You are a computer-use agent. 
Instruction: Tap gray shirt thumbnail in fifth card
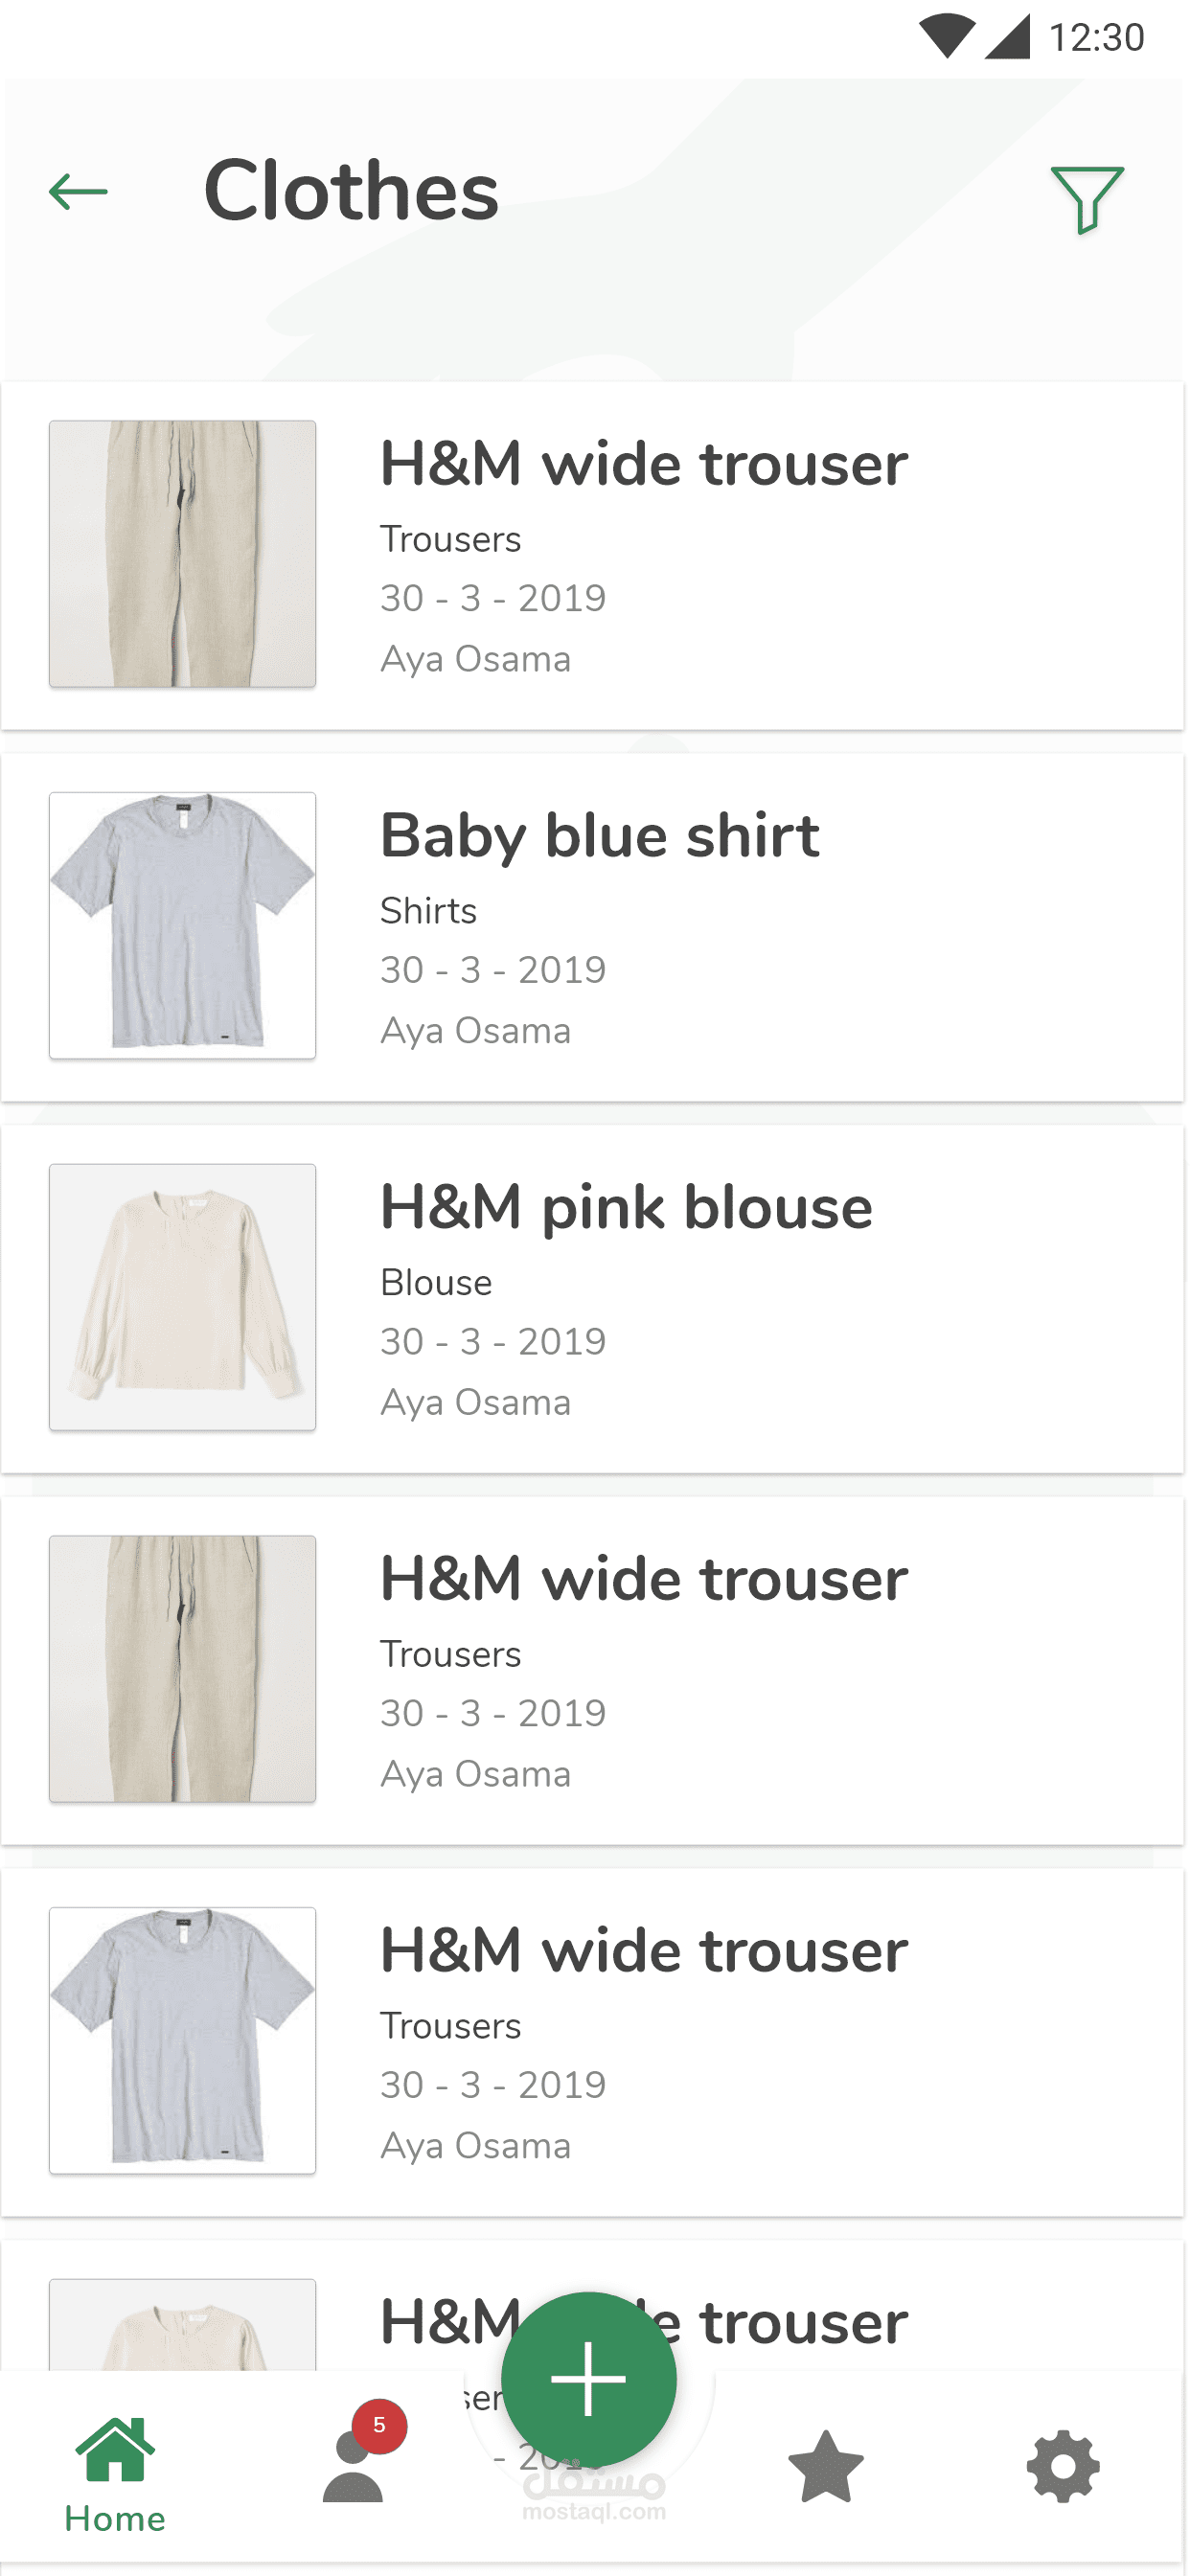click(183, 2040)
